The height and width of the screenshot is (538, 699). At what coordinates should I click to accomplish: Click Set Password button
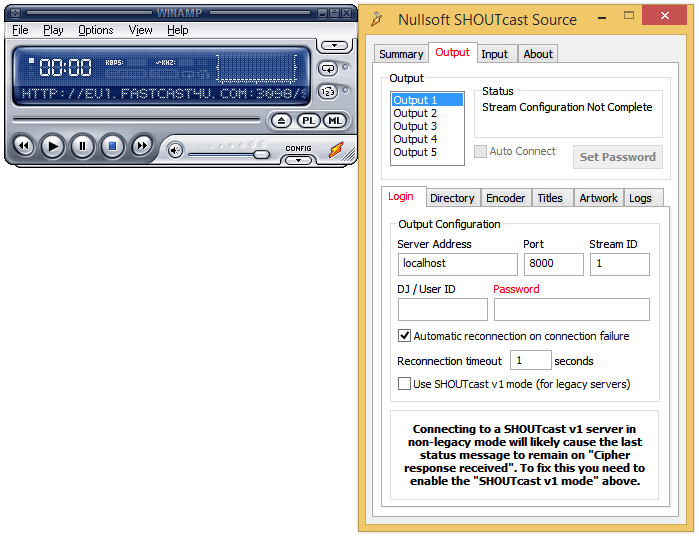[x=617, y=157]
